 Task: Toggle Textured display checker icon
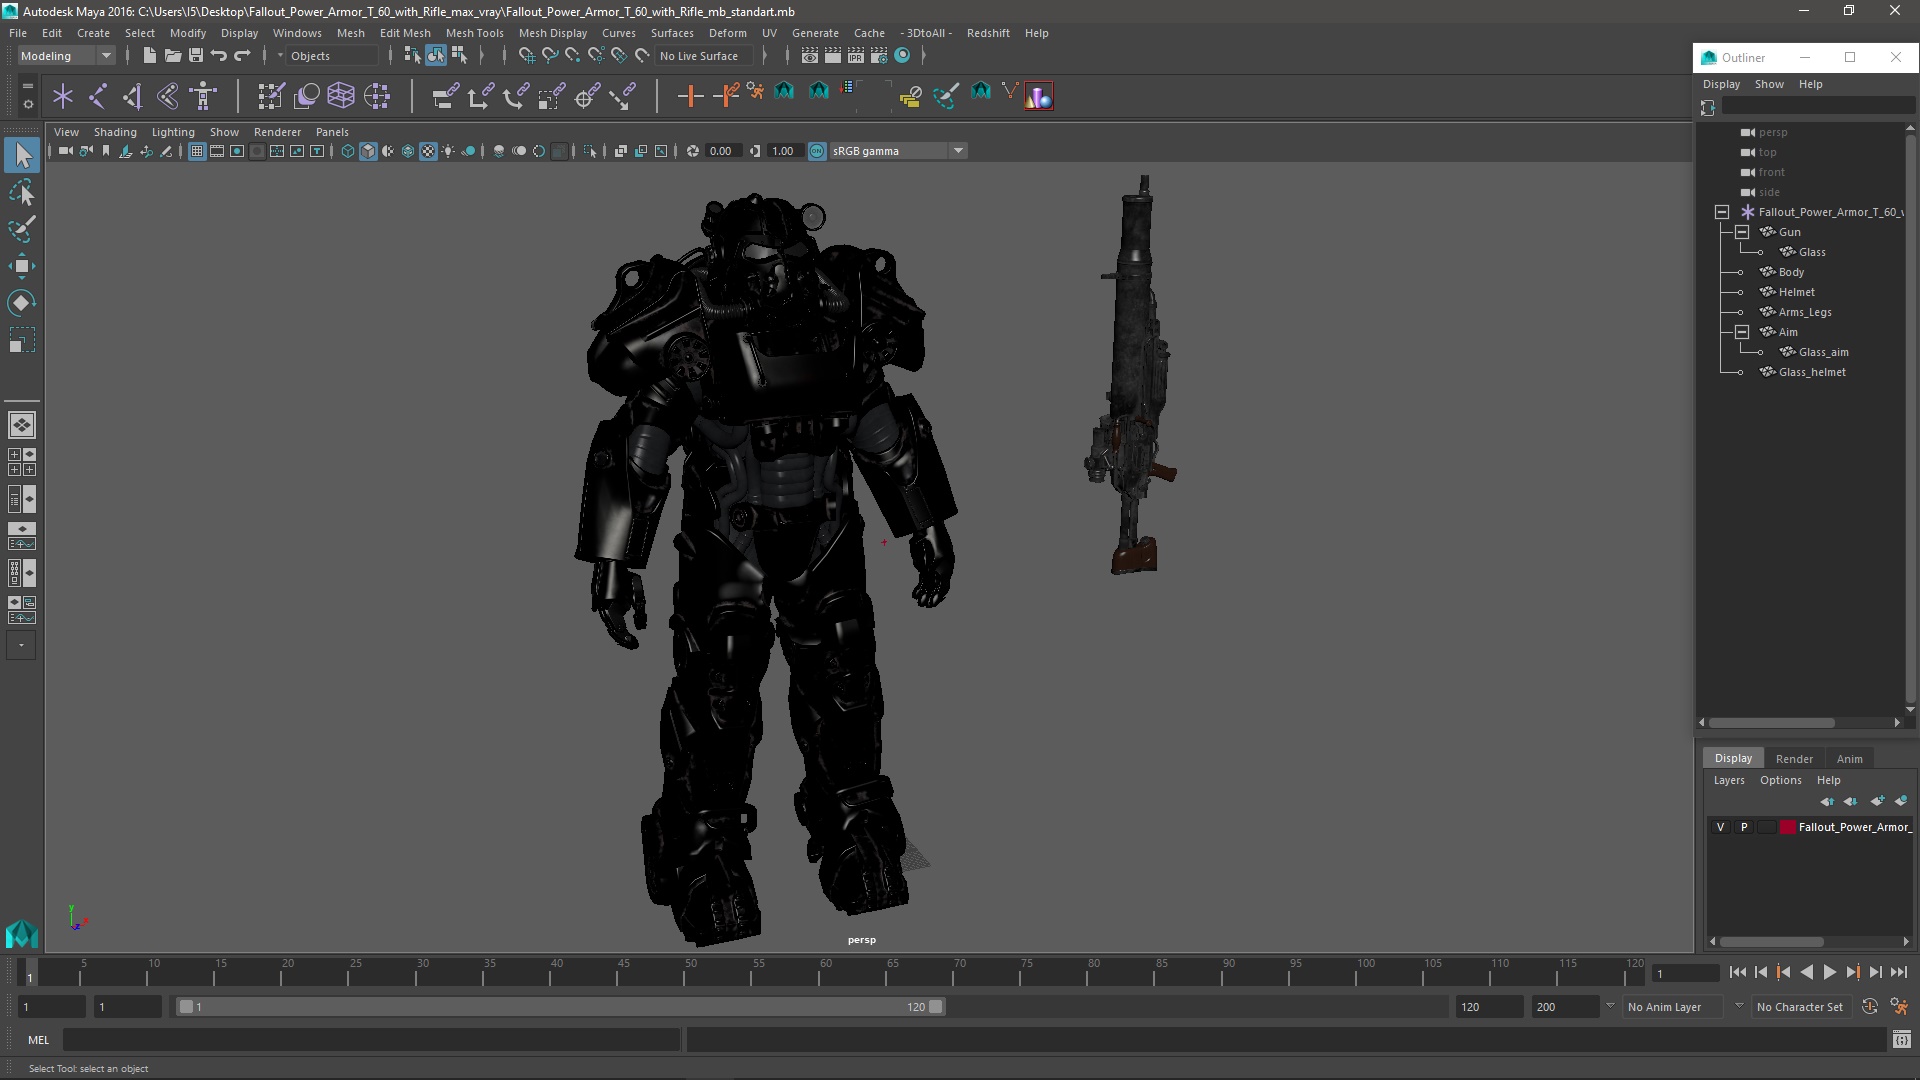click(x=428, y=151)
